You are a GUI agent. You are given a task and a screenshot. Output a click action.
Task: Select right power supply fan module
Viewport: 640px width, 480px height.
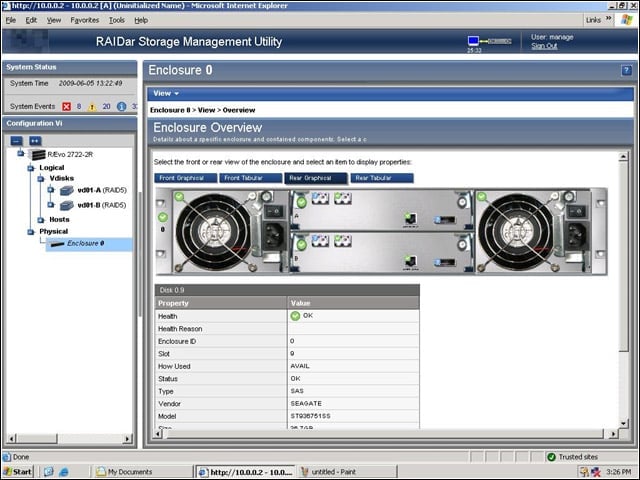tap(532, 232)
